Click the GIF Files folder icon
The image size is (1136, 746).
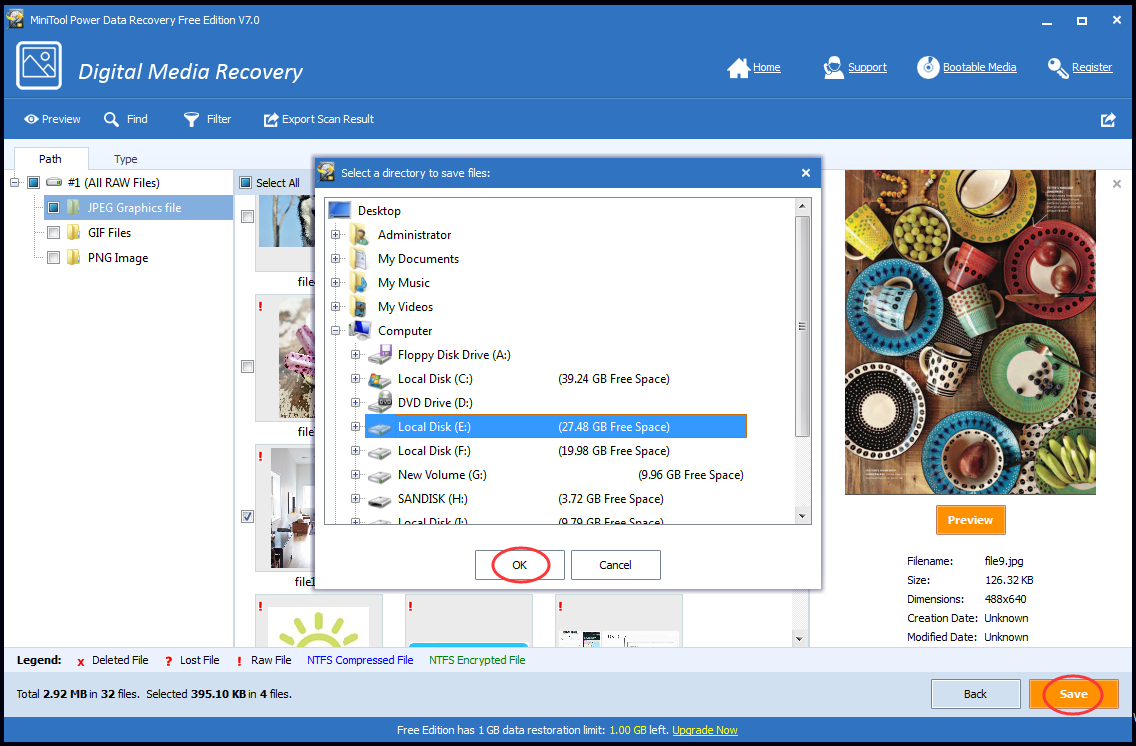(x=74, y=232)
